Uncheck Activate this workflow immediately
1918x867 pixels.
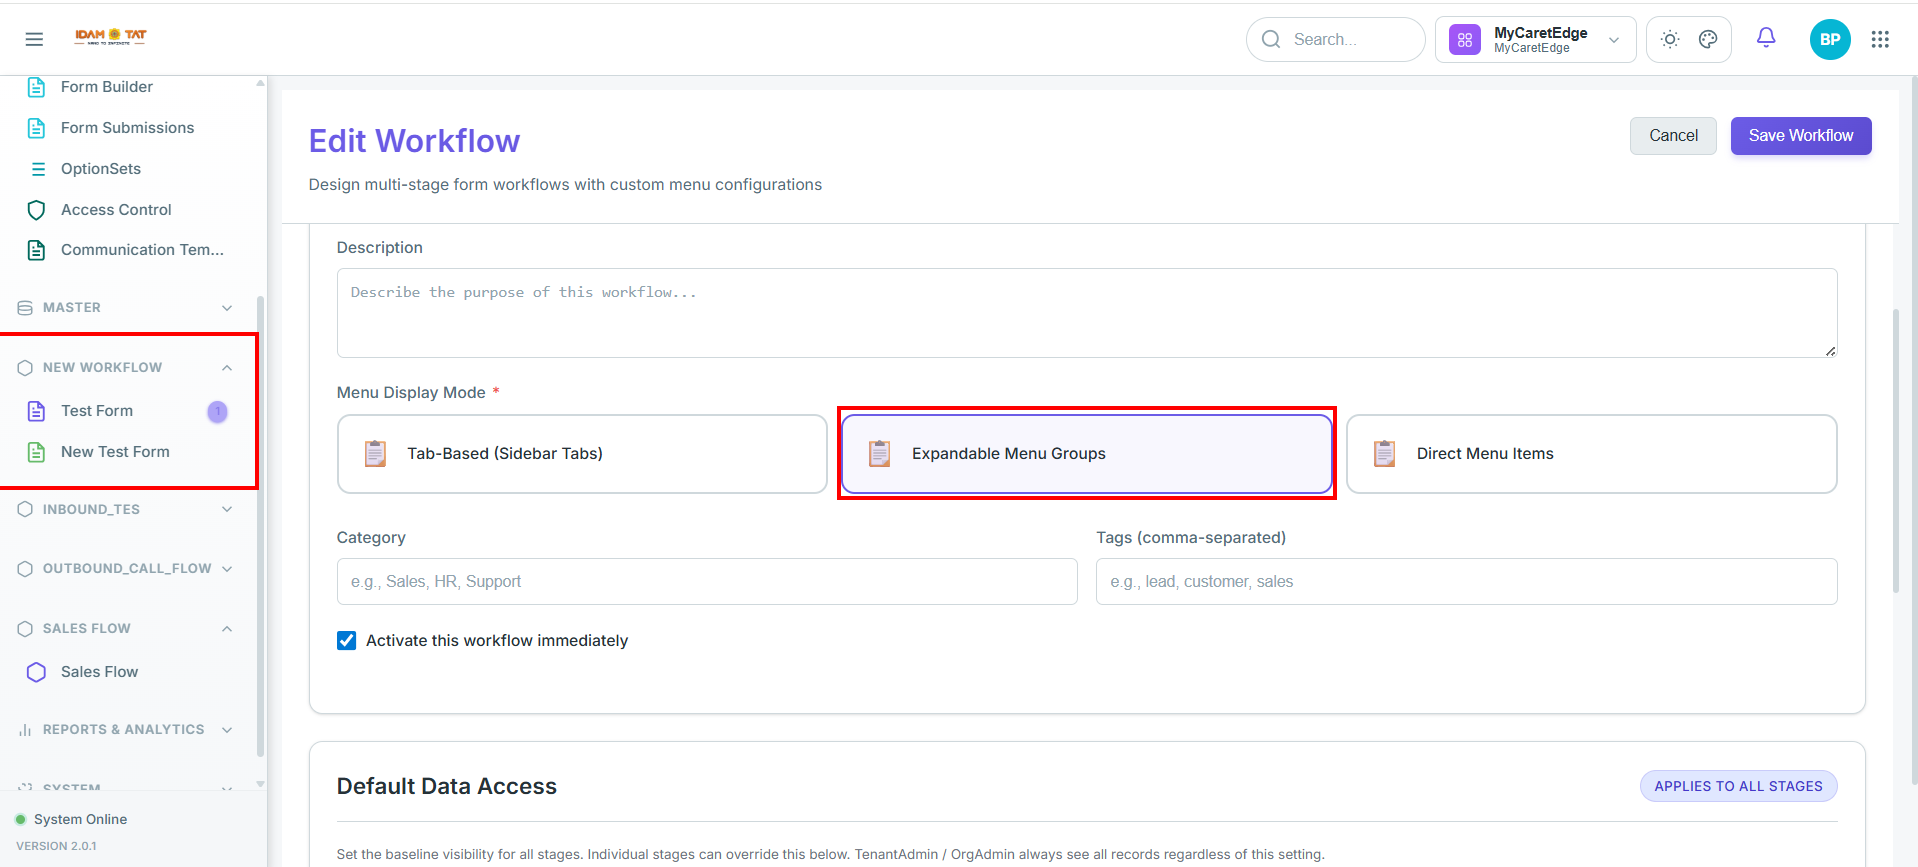click(x=346, y=640)
